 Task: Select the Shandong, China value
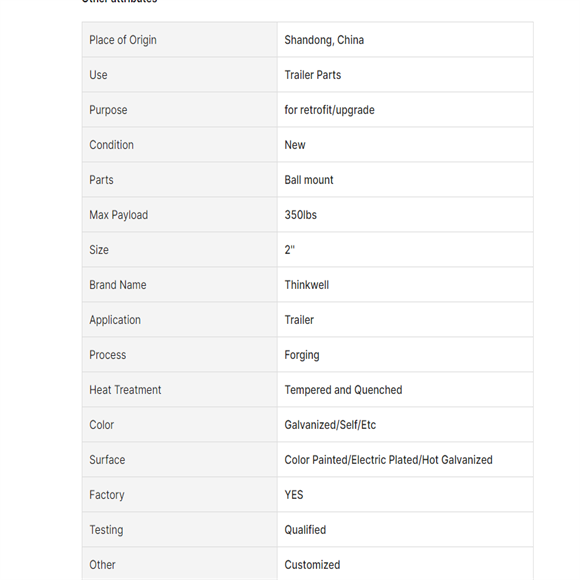[324, 40]
